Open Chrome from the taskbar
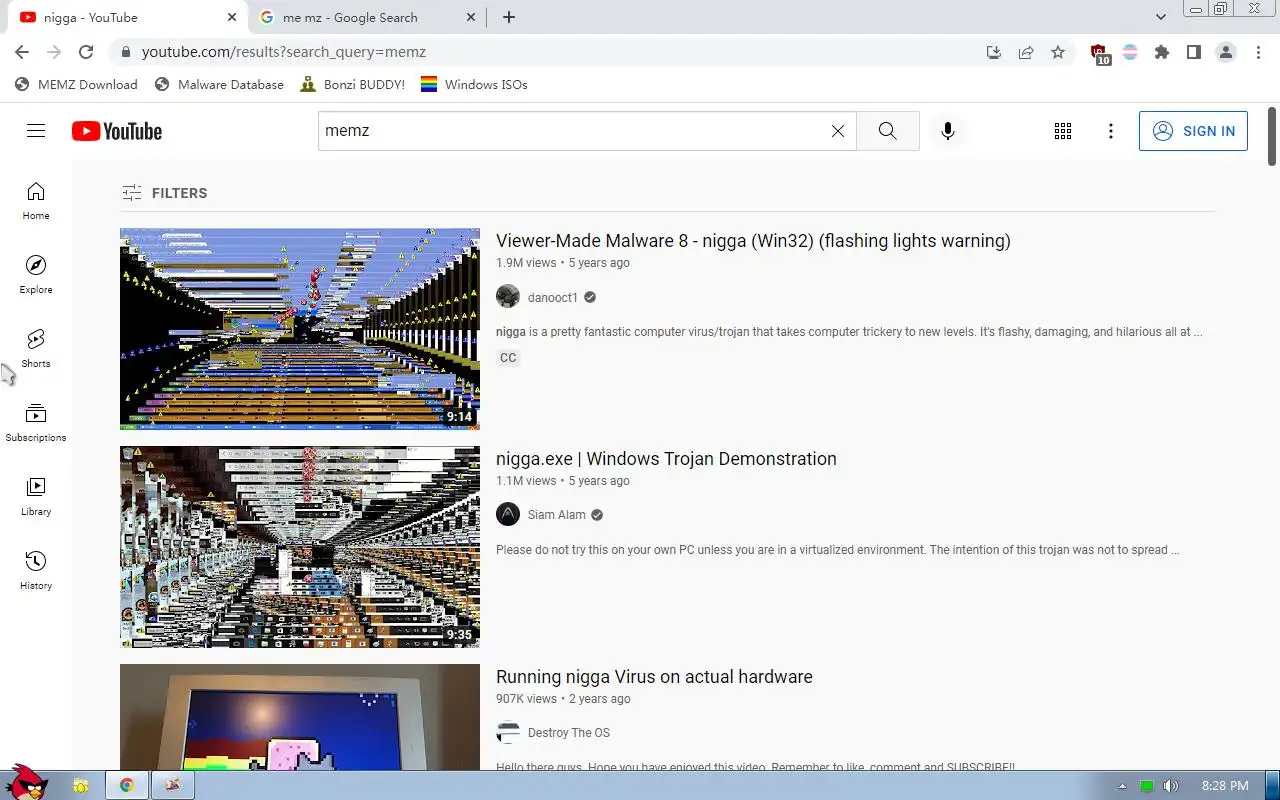The width and height of the screenshot is (1280, 800). 127,785
